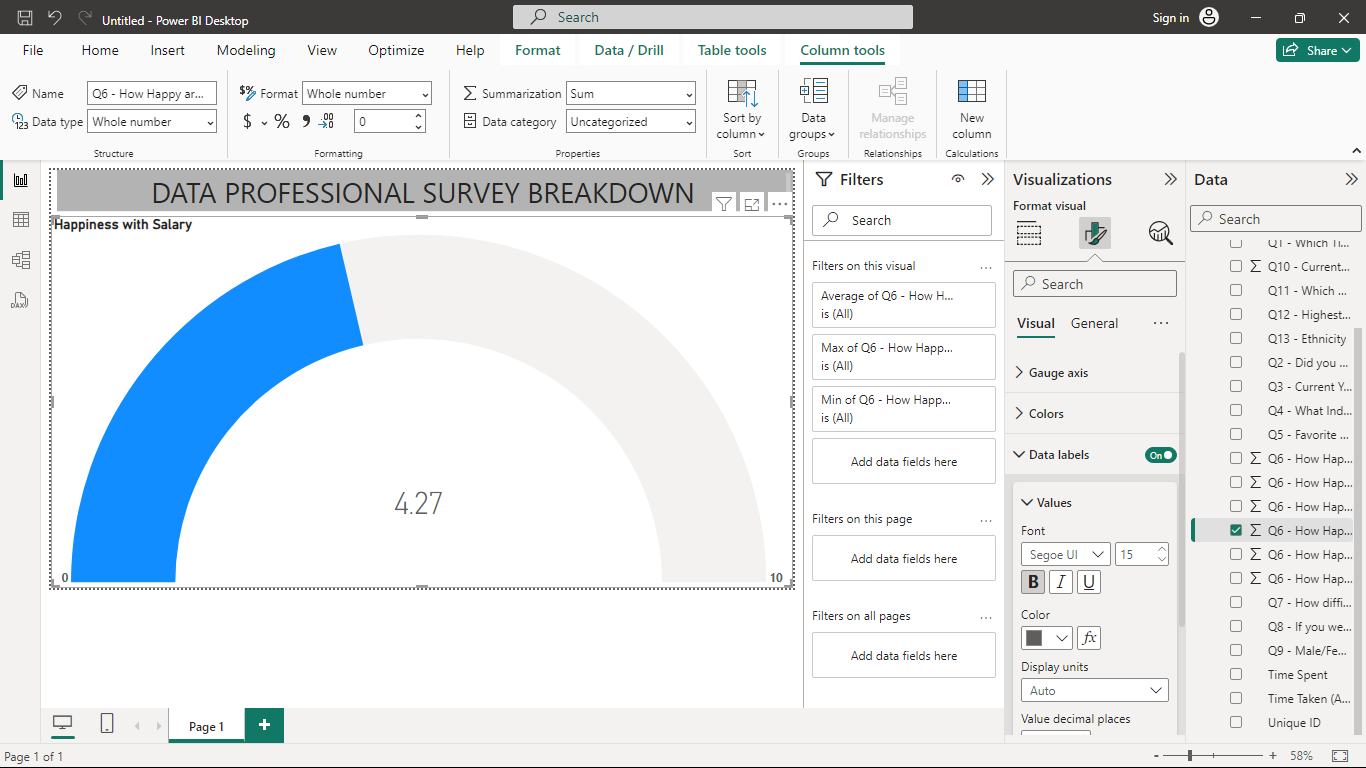Open the Report view in left sidebar
The width and height of the screenshot is (1366, 768).
pos(20,180)
